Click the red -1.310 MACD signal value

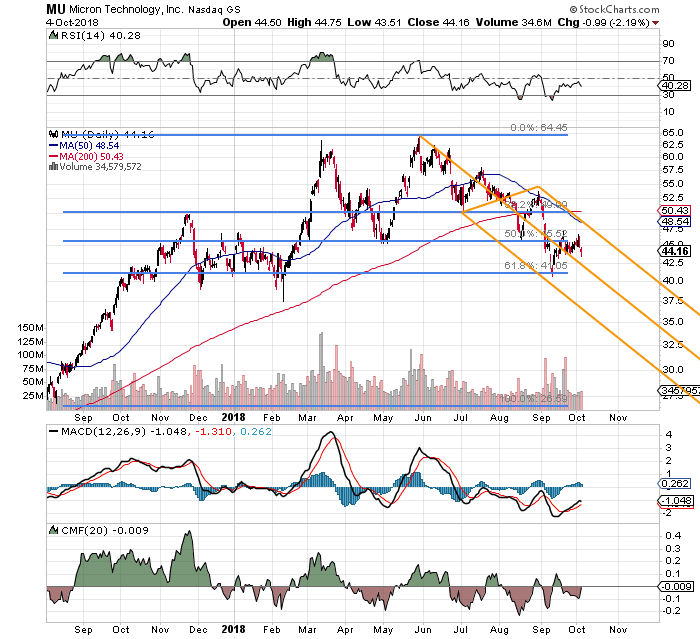pyautogui.click(x=211, y=432)
